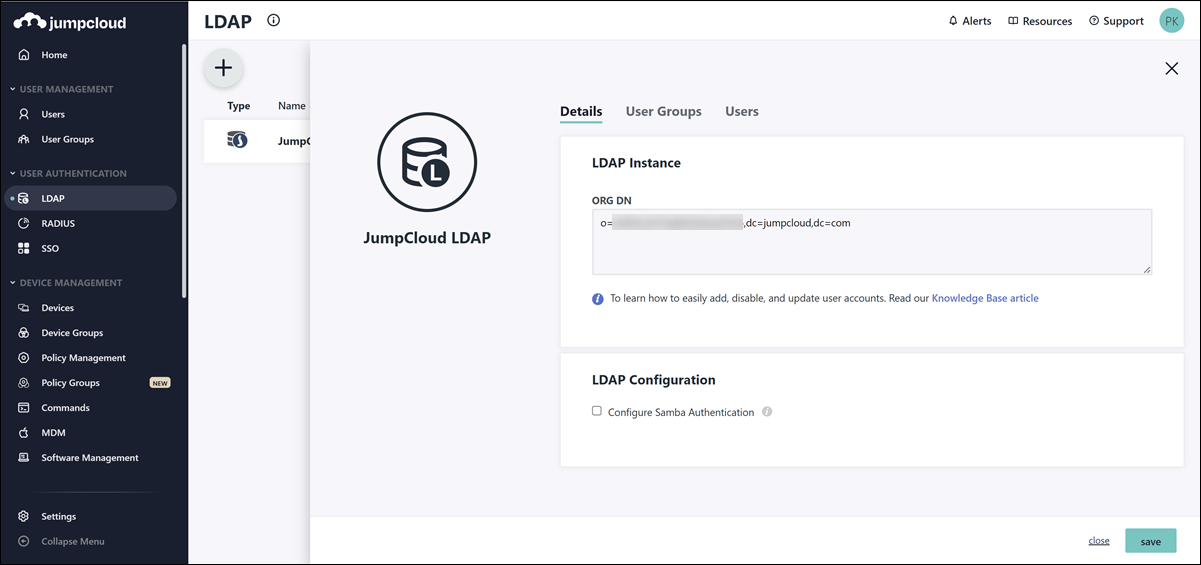Viewport: 1201px width, 565px height.
Task: Click the LDAP sidebar icon
Action: [24, 198]
